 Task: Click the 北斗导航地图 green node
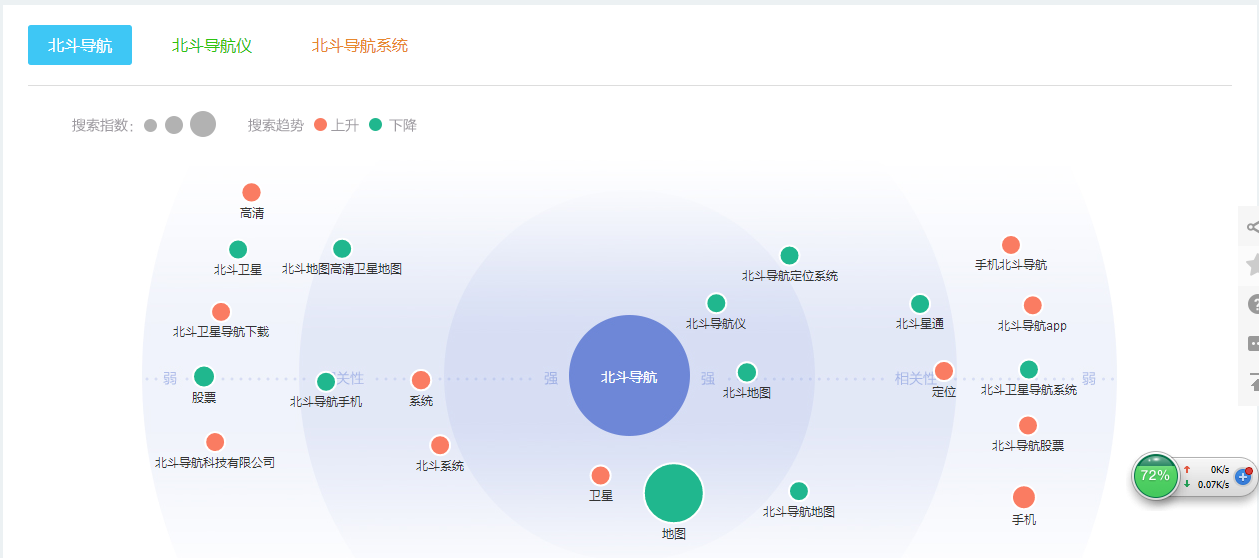pos(799,491)
